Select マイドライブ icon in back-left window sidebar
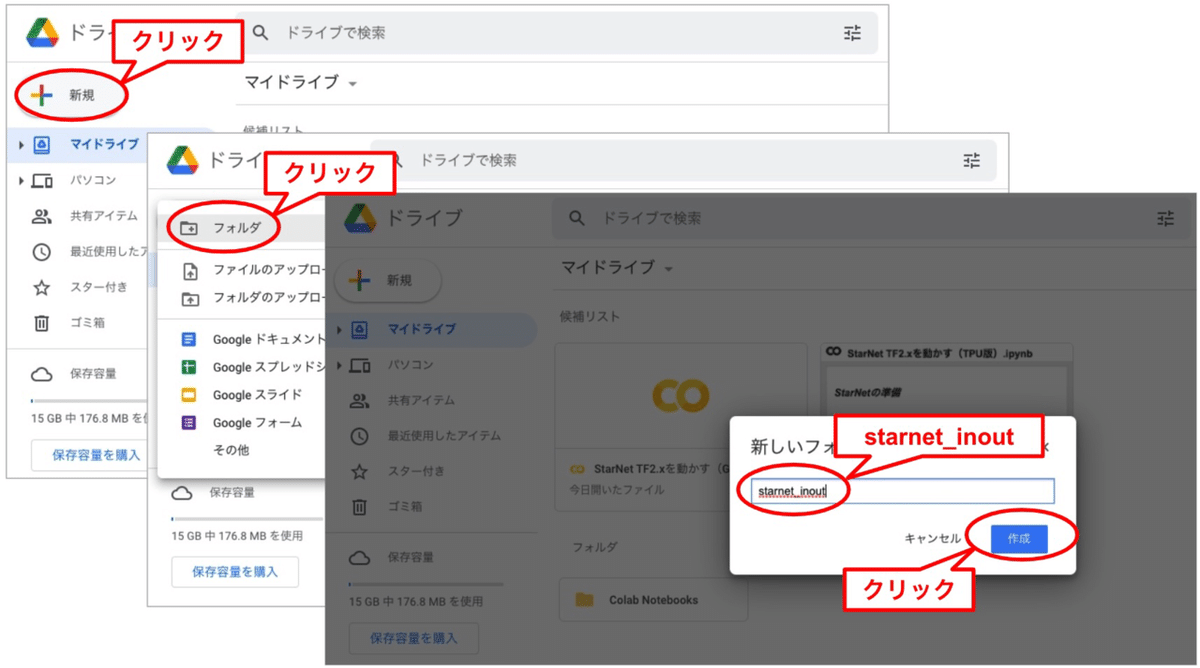The height and width of the screenshot is (668, 1200). 42,145
